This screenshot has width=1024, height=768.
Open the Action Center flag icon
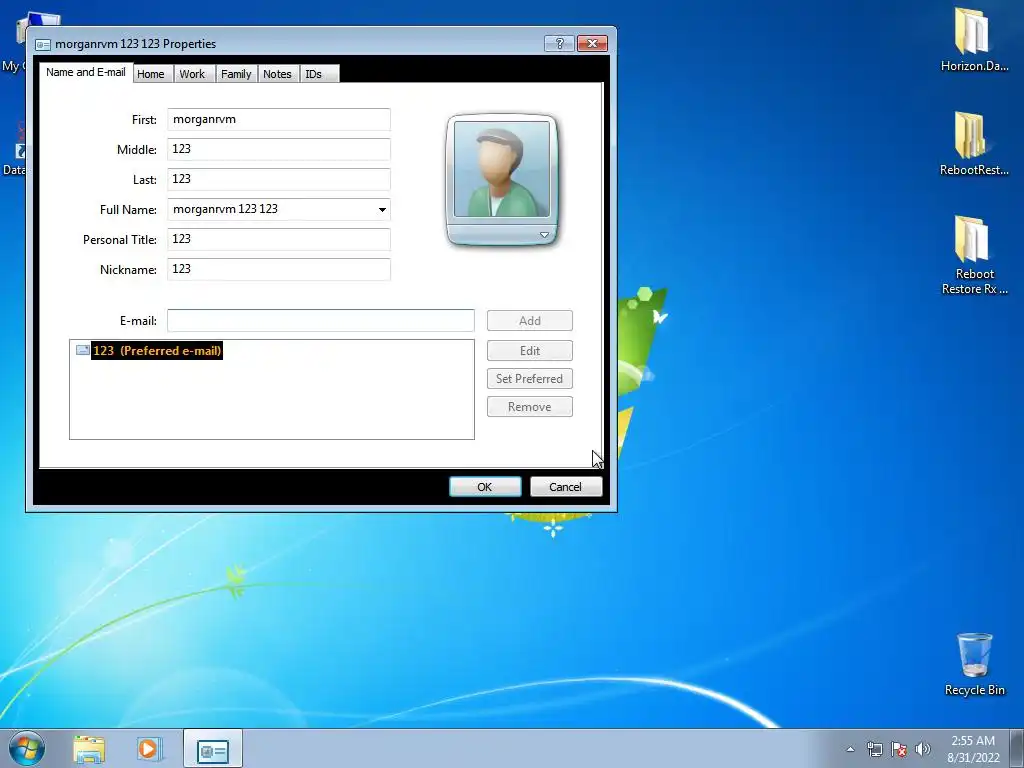[x=899, y=749]
